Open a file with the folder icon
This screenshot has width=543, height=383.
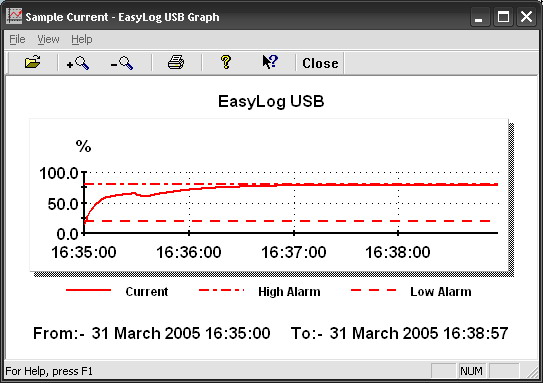[x=33, y=63]
